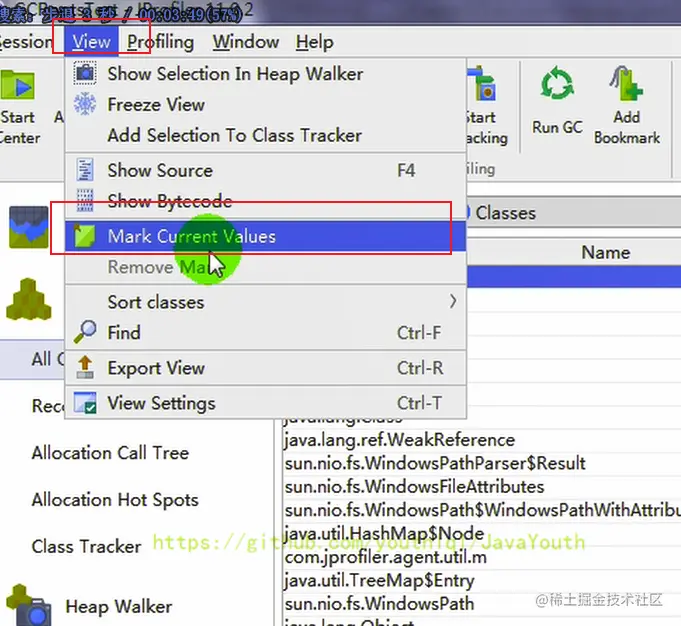Click the Run GC toolbar button
Viewport: 681px width, 626px height.
(x=557, y=101)
